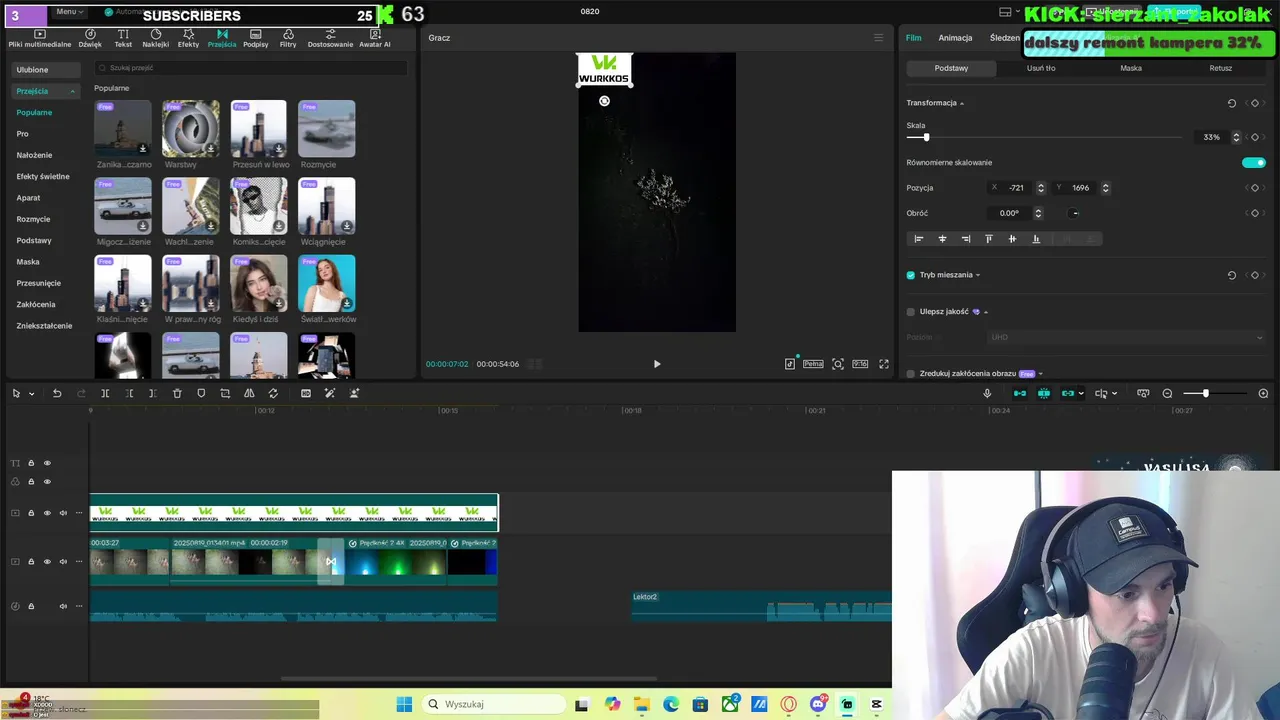Click the timeline zoom slider handle
This screenshot has height=720, width=1280.
click(1205, 393)
